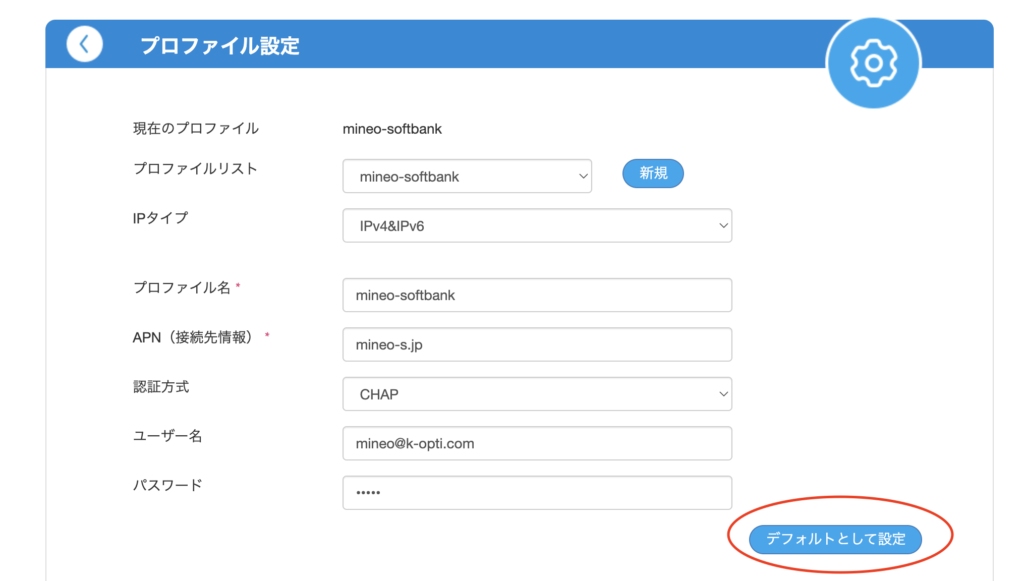1024x581 pixels.
Task: Click the プロファイルリスト label
Action: click(195, 169)
